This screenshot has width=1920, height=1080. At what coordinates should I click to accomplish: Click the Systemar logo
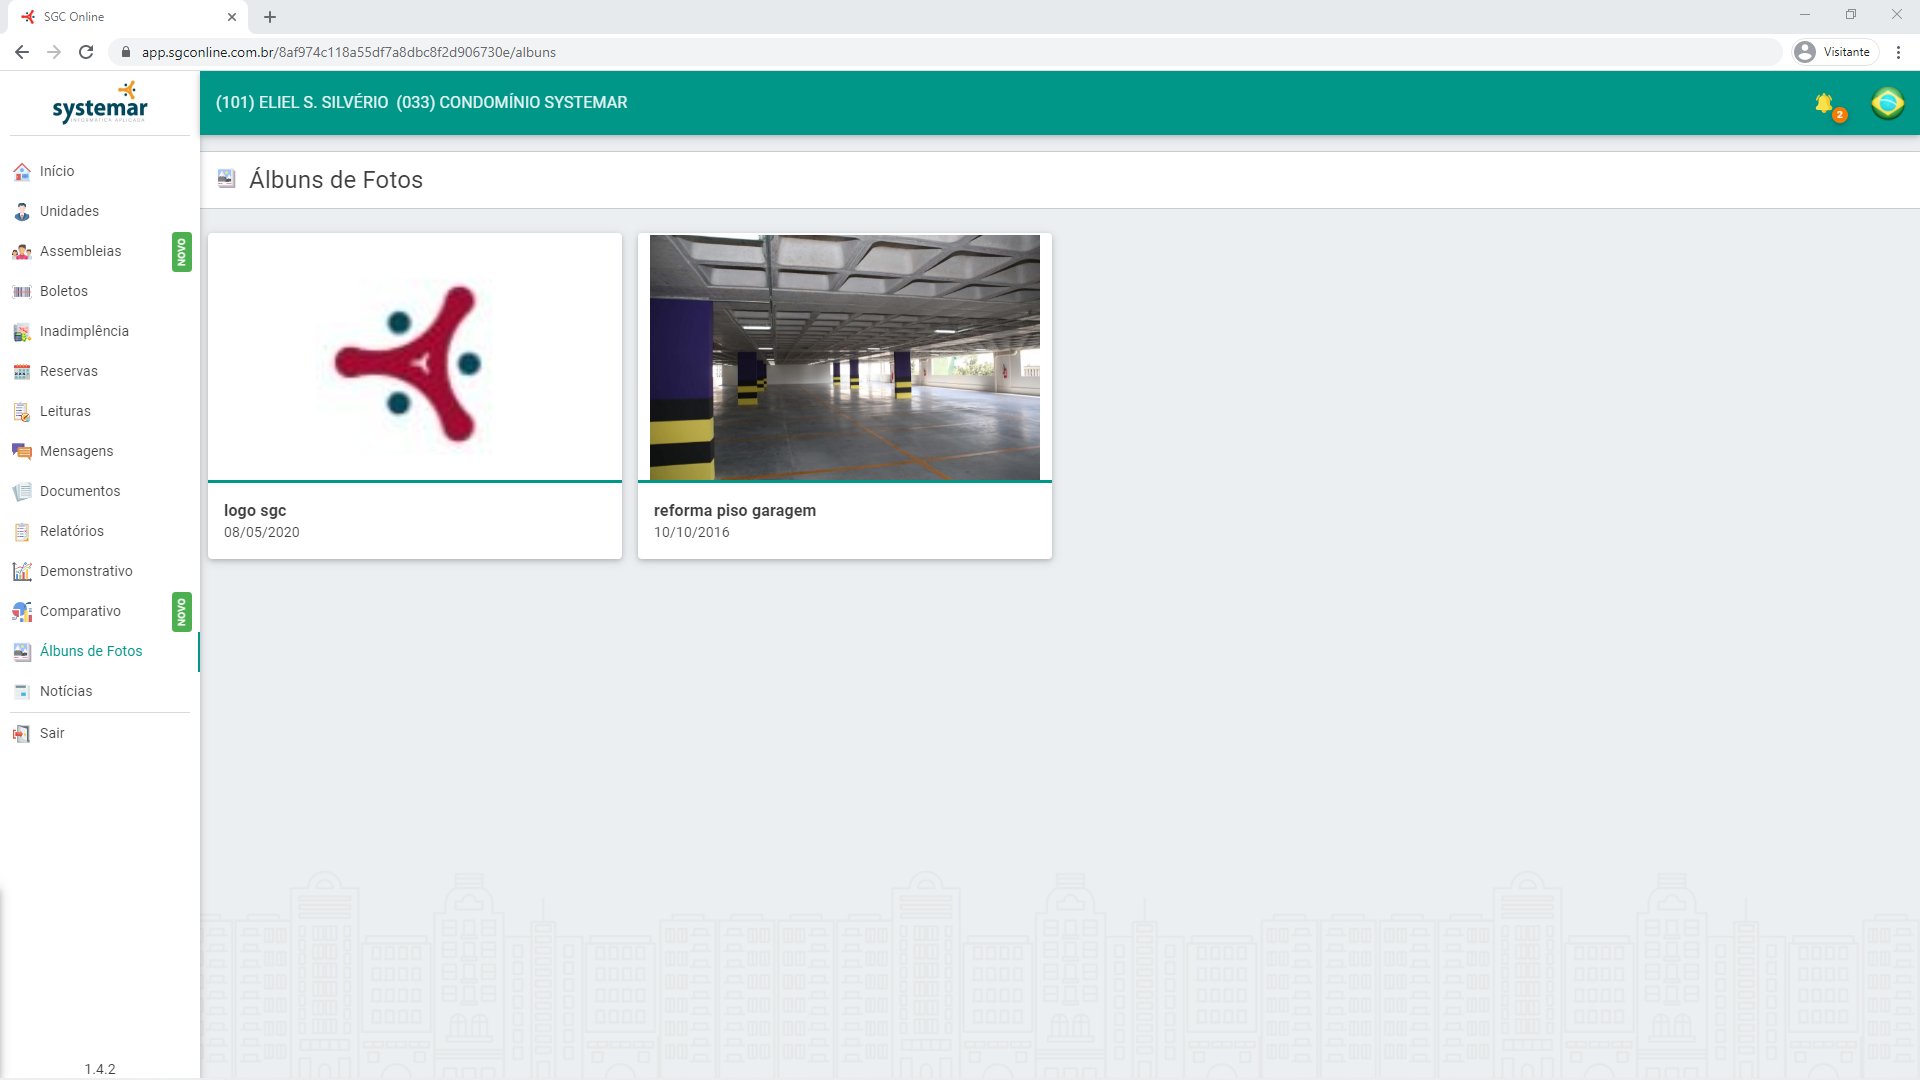pyautogui.click(x=100, y=103)
